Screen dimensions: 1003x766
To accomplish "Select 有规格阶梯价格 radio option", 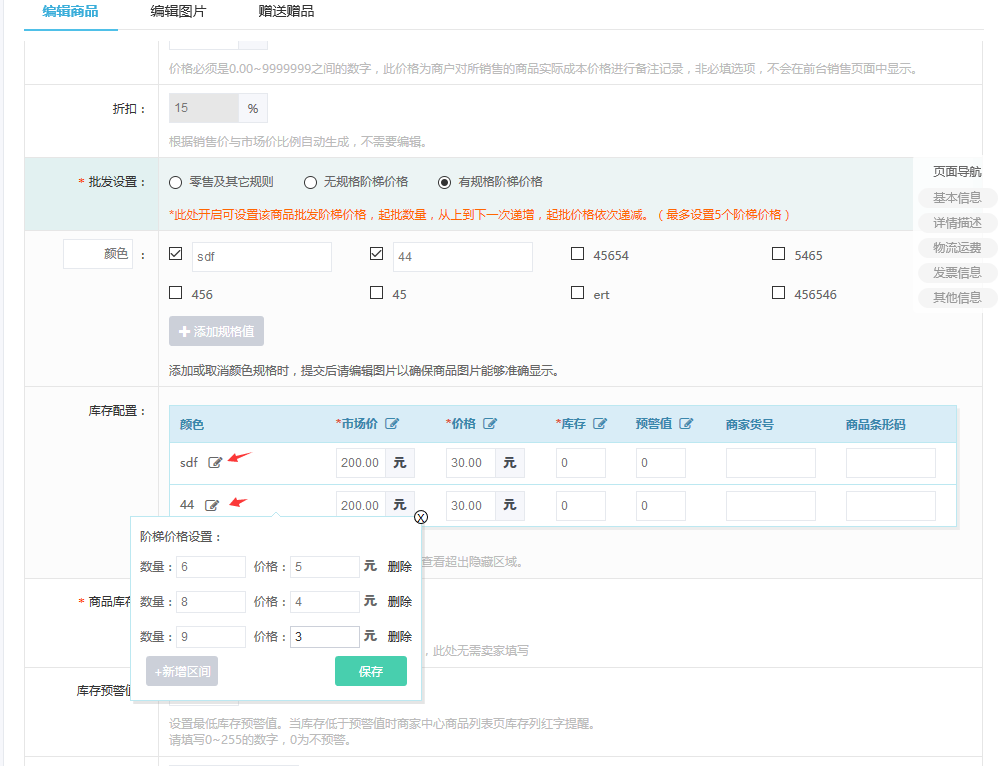I will click(444, 182).
